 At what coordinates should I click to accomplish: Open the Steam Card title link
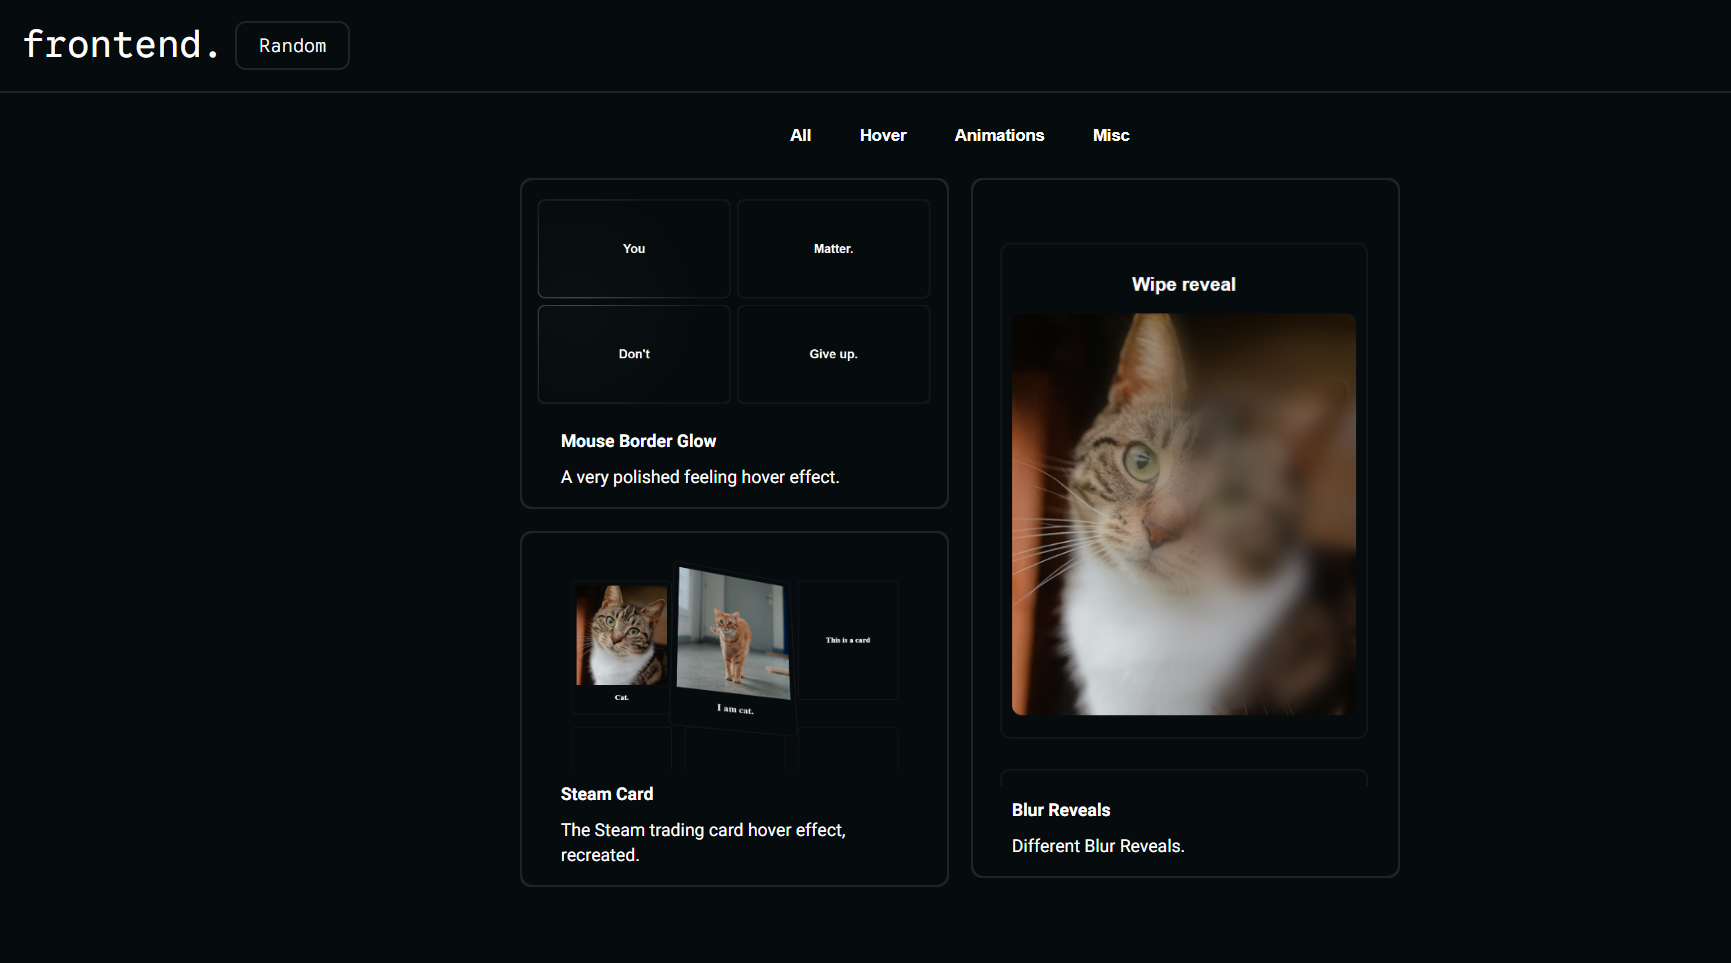606,794
